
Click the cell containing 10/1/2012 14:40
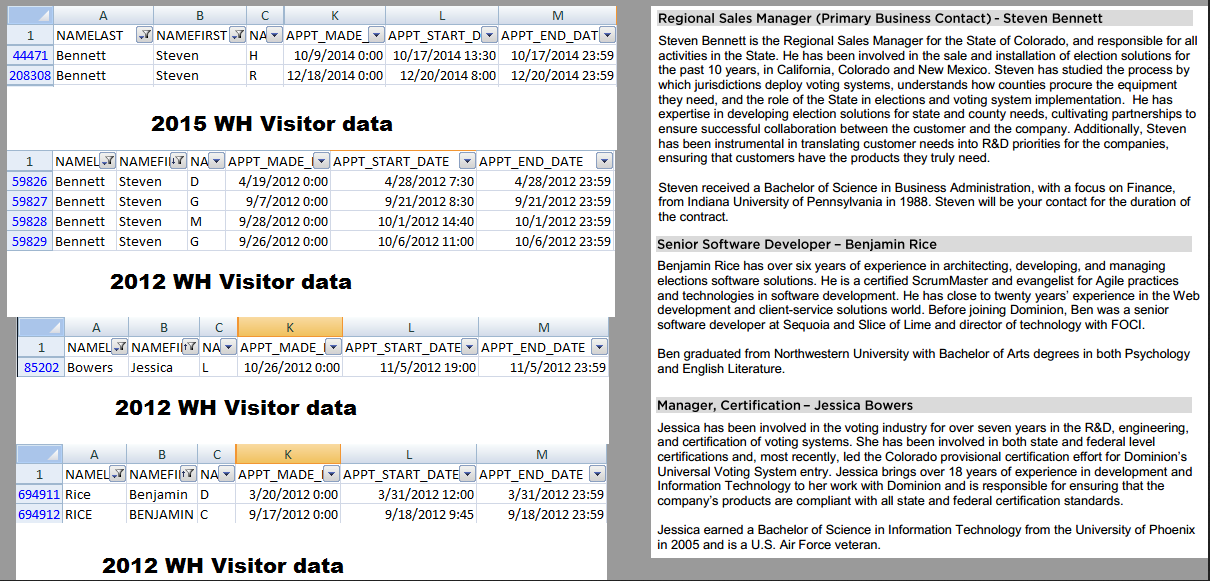404,221
